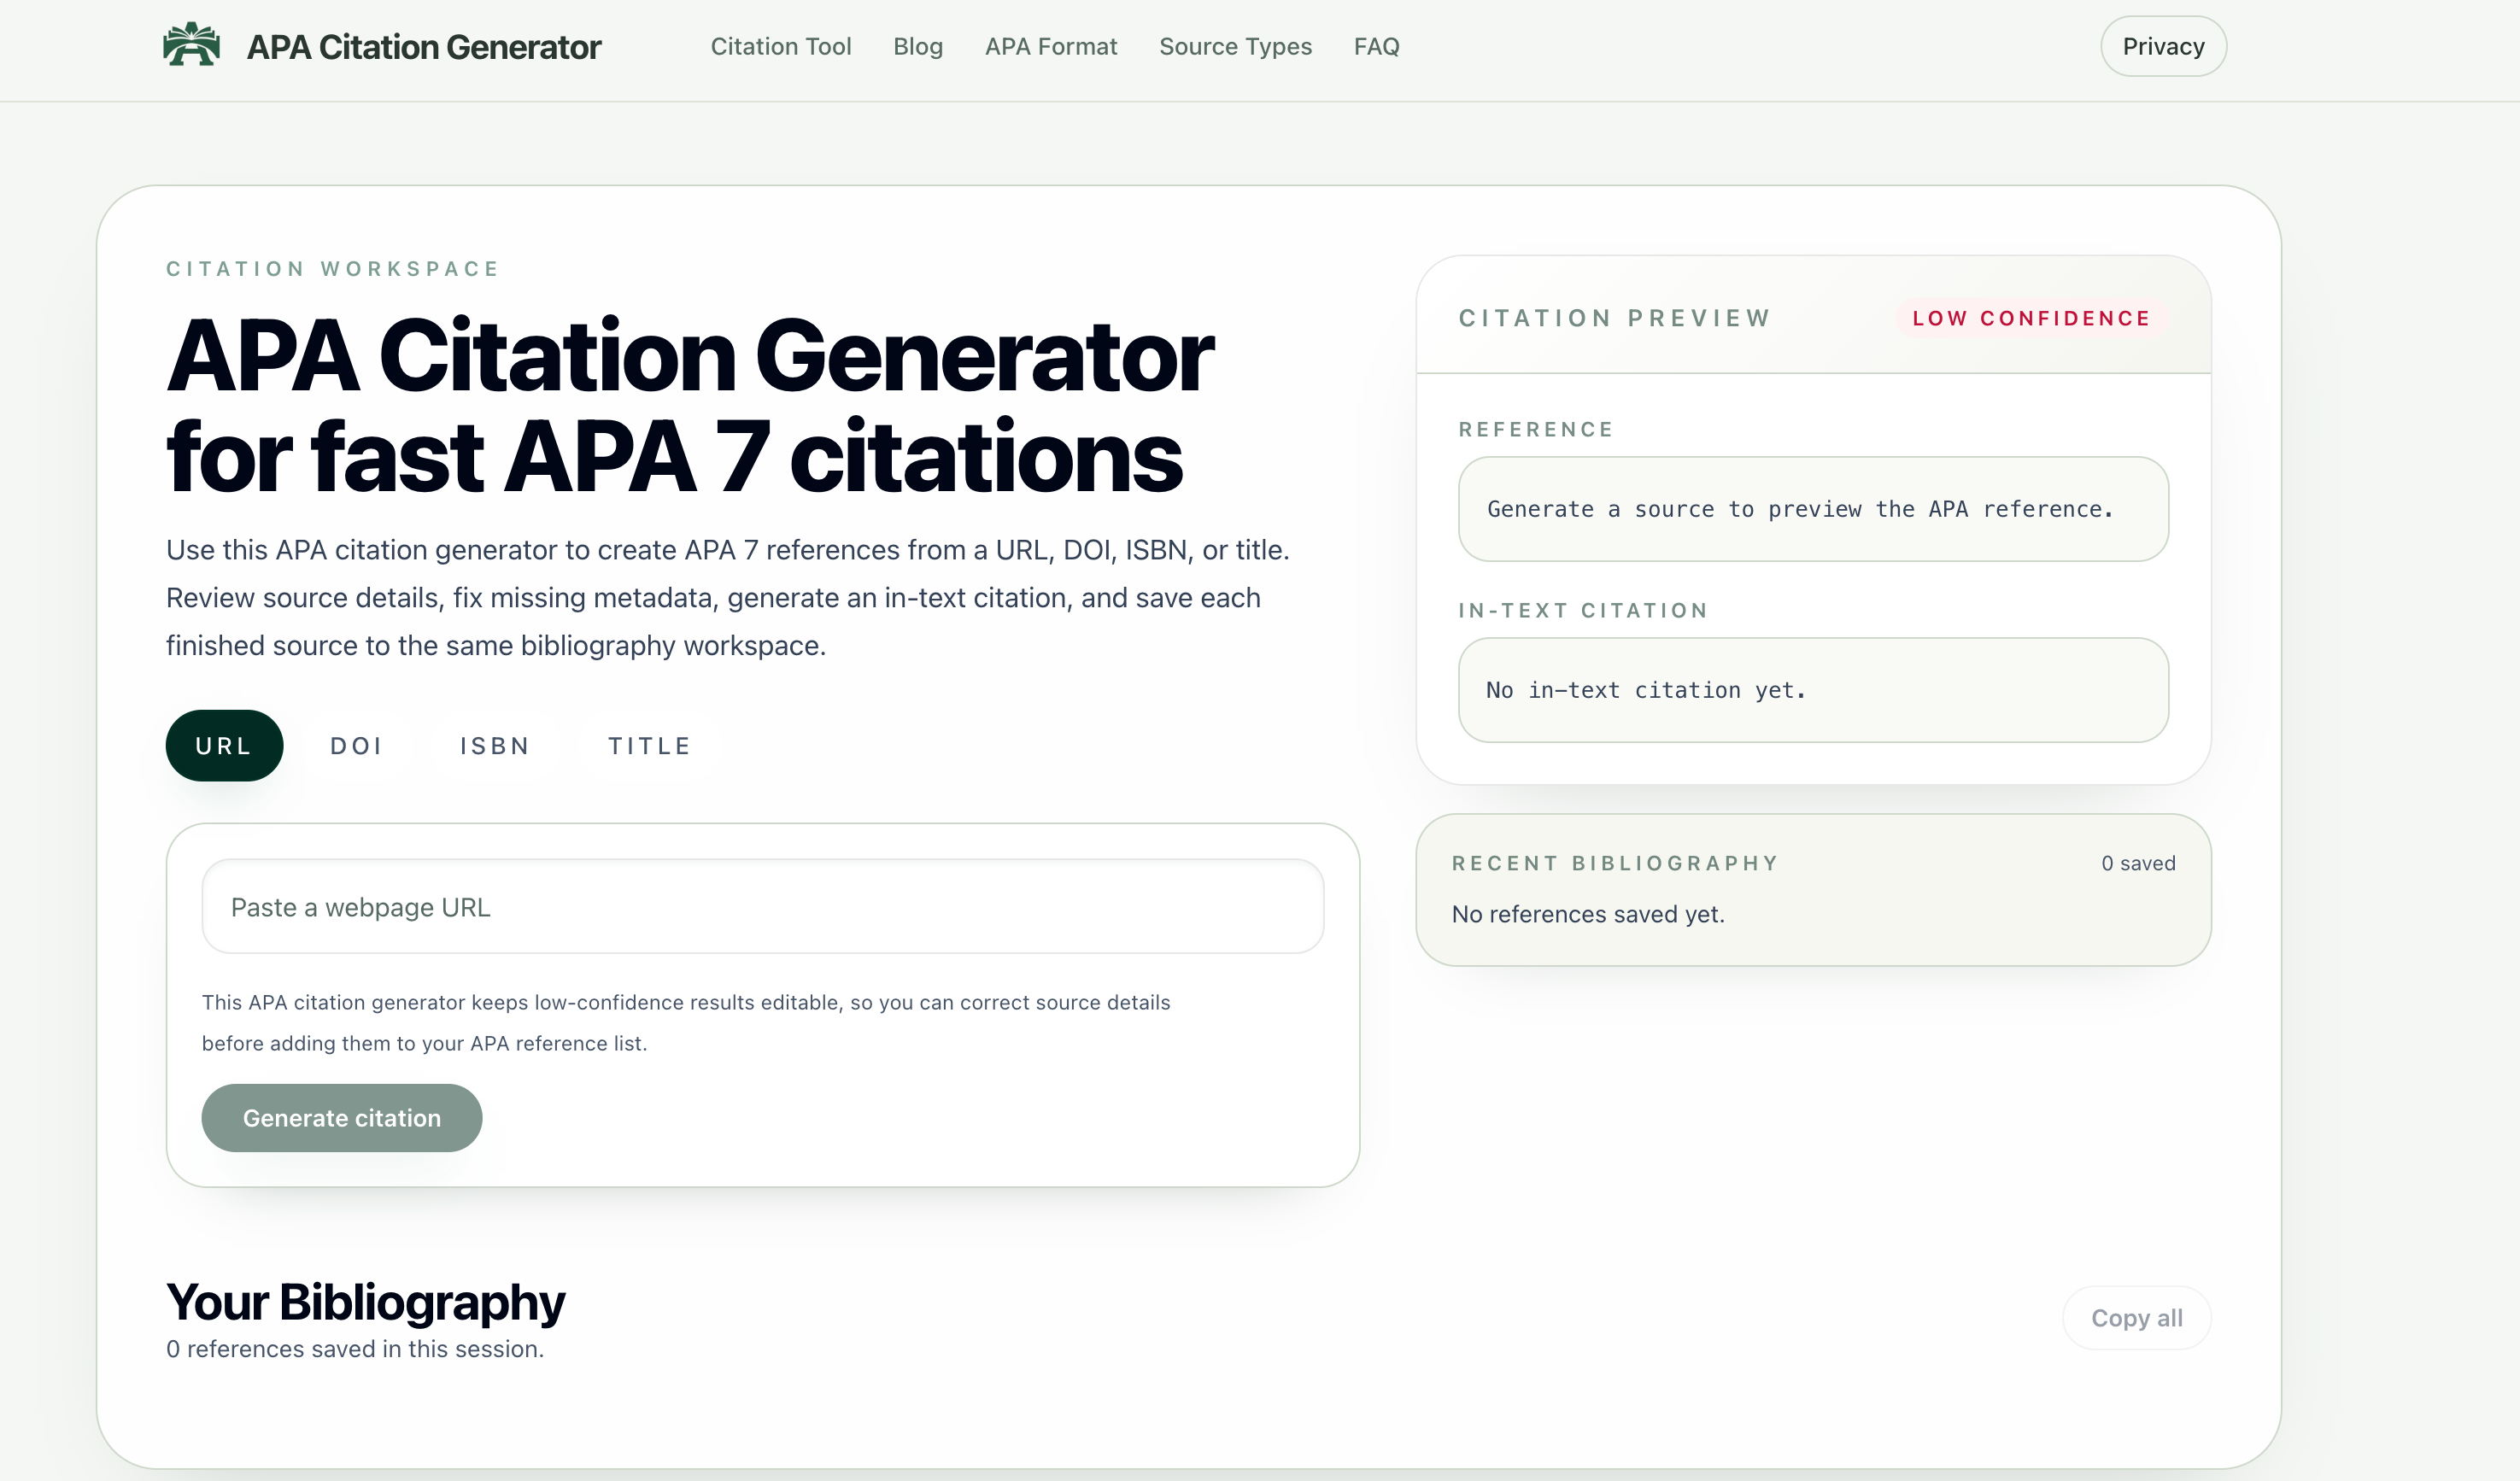Open Source Types in the navigation
The width and height of the screenshot is (2520, 1481).
tap(1235, 46)
